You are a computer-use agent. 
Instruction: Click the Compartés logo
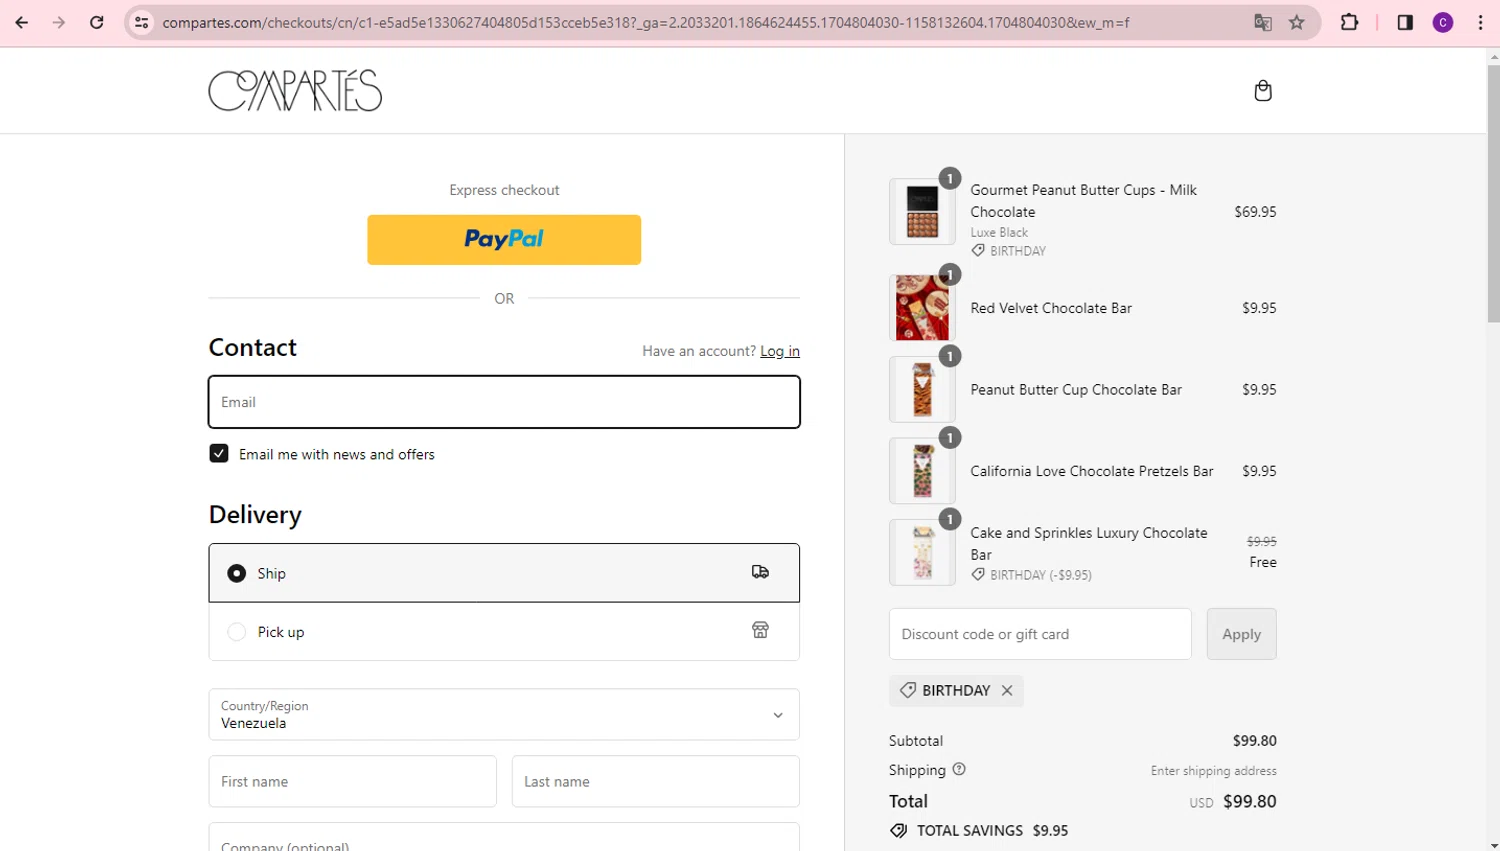(x=295, y=90)
